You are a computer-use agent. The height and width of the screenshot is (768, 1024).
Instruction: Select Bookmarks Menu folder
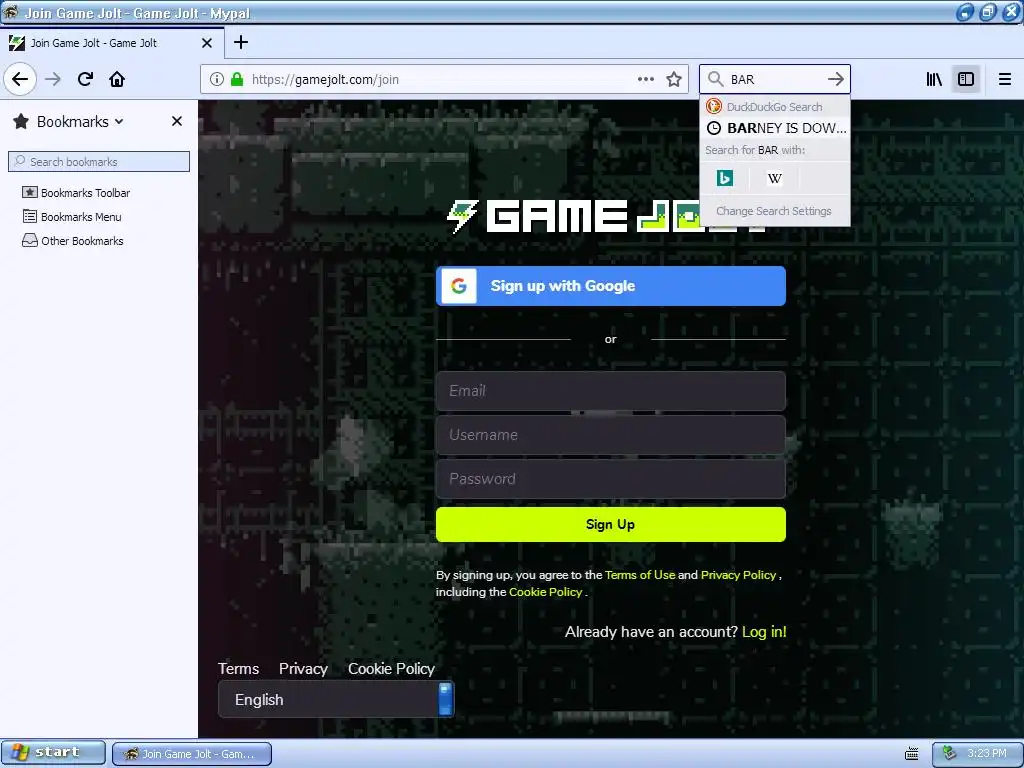72,217
